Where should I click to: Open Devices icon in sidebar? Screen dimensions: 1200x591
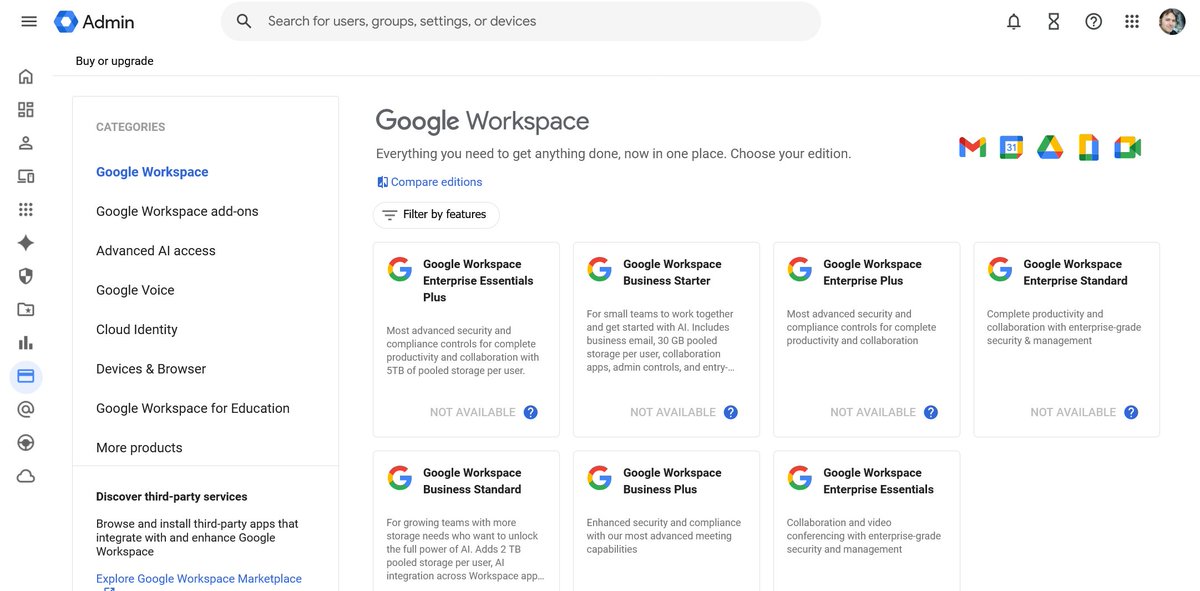(26, 176)
